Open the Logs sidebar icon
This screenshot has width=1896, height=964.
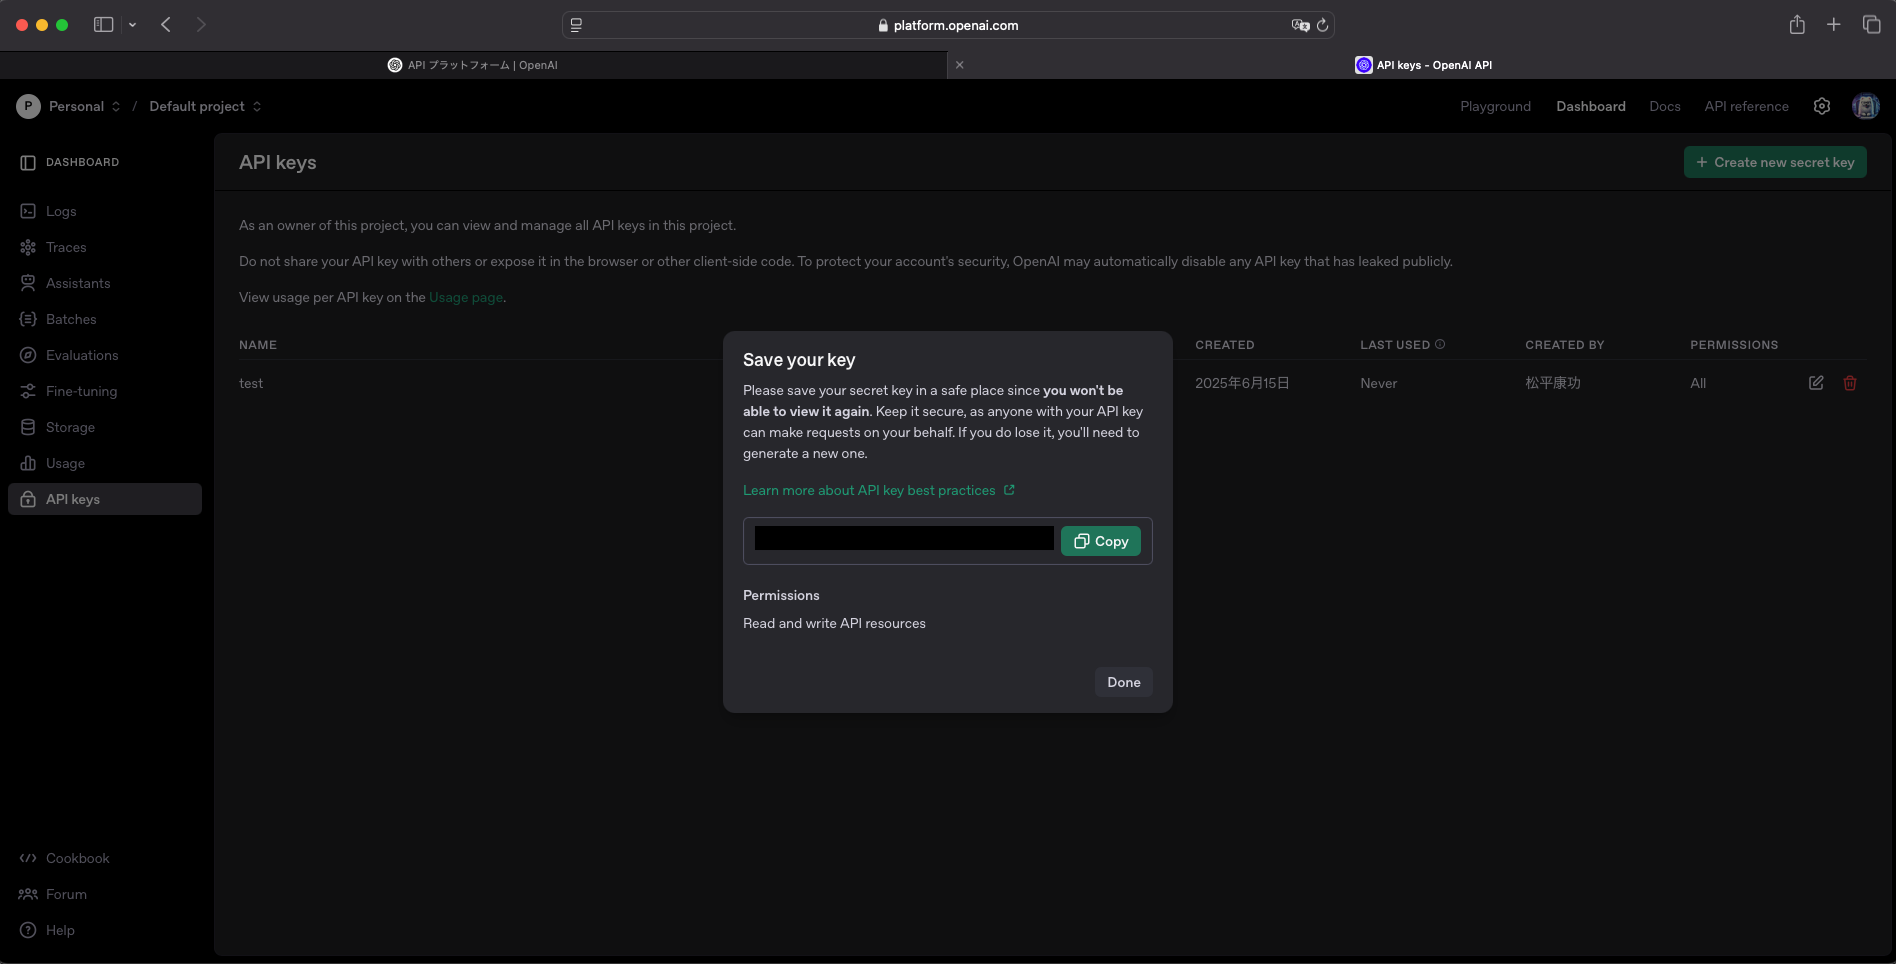28,211
